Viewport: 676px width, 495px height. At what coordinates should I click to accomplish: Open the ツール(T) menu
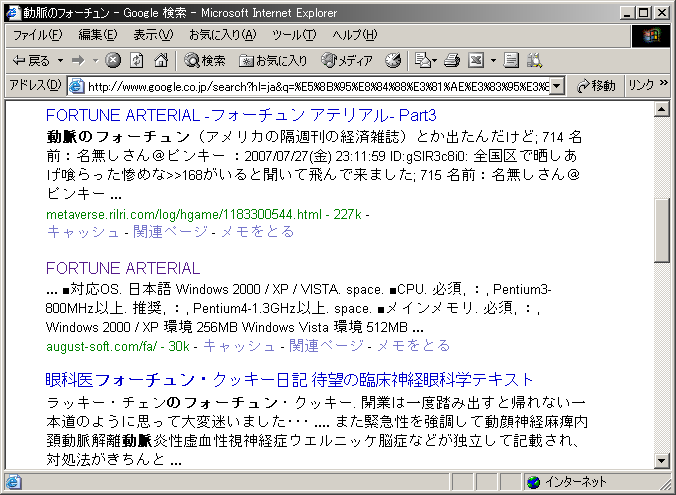click(x=294, y=35)
